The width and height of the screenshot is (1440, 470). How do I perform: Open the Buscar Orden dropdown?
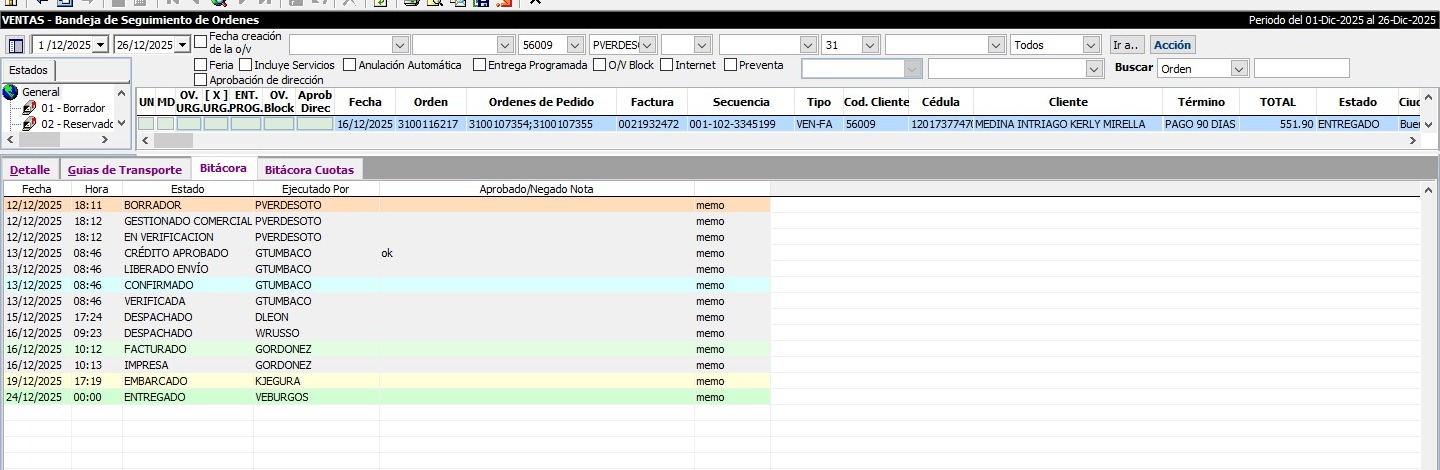point(1239,69)
